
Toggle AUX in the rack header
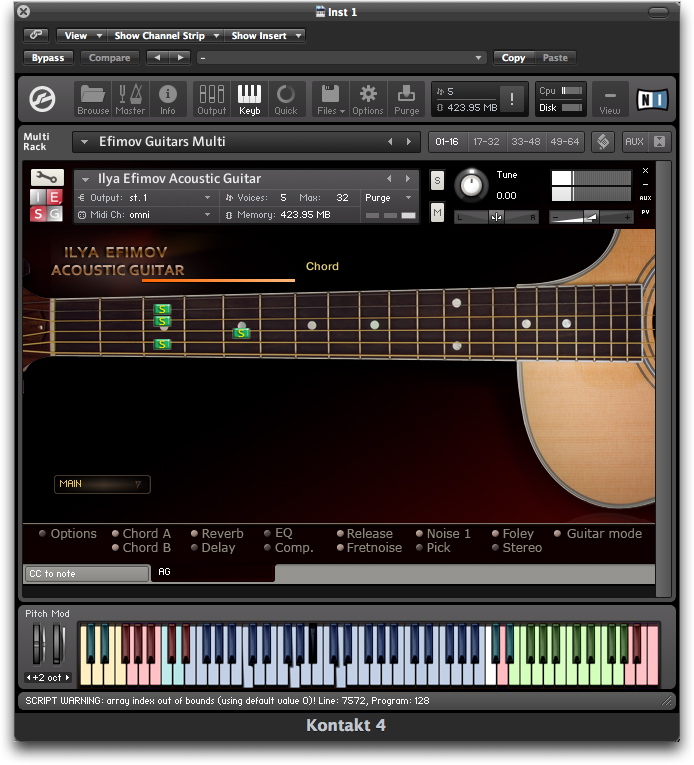pyautogui.click(x=634, y=142)
